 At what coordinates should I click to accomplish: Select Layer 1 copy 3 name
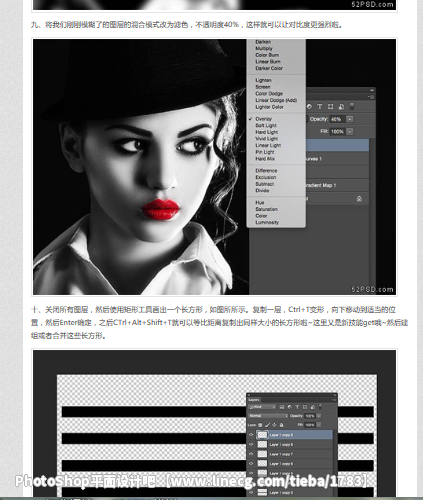[281, 493]
